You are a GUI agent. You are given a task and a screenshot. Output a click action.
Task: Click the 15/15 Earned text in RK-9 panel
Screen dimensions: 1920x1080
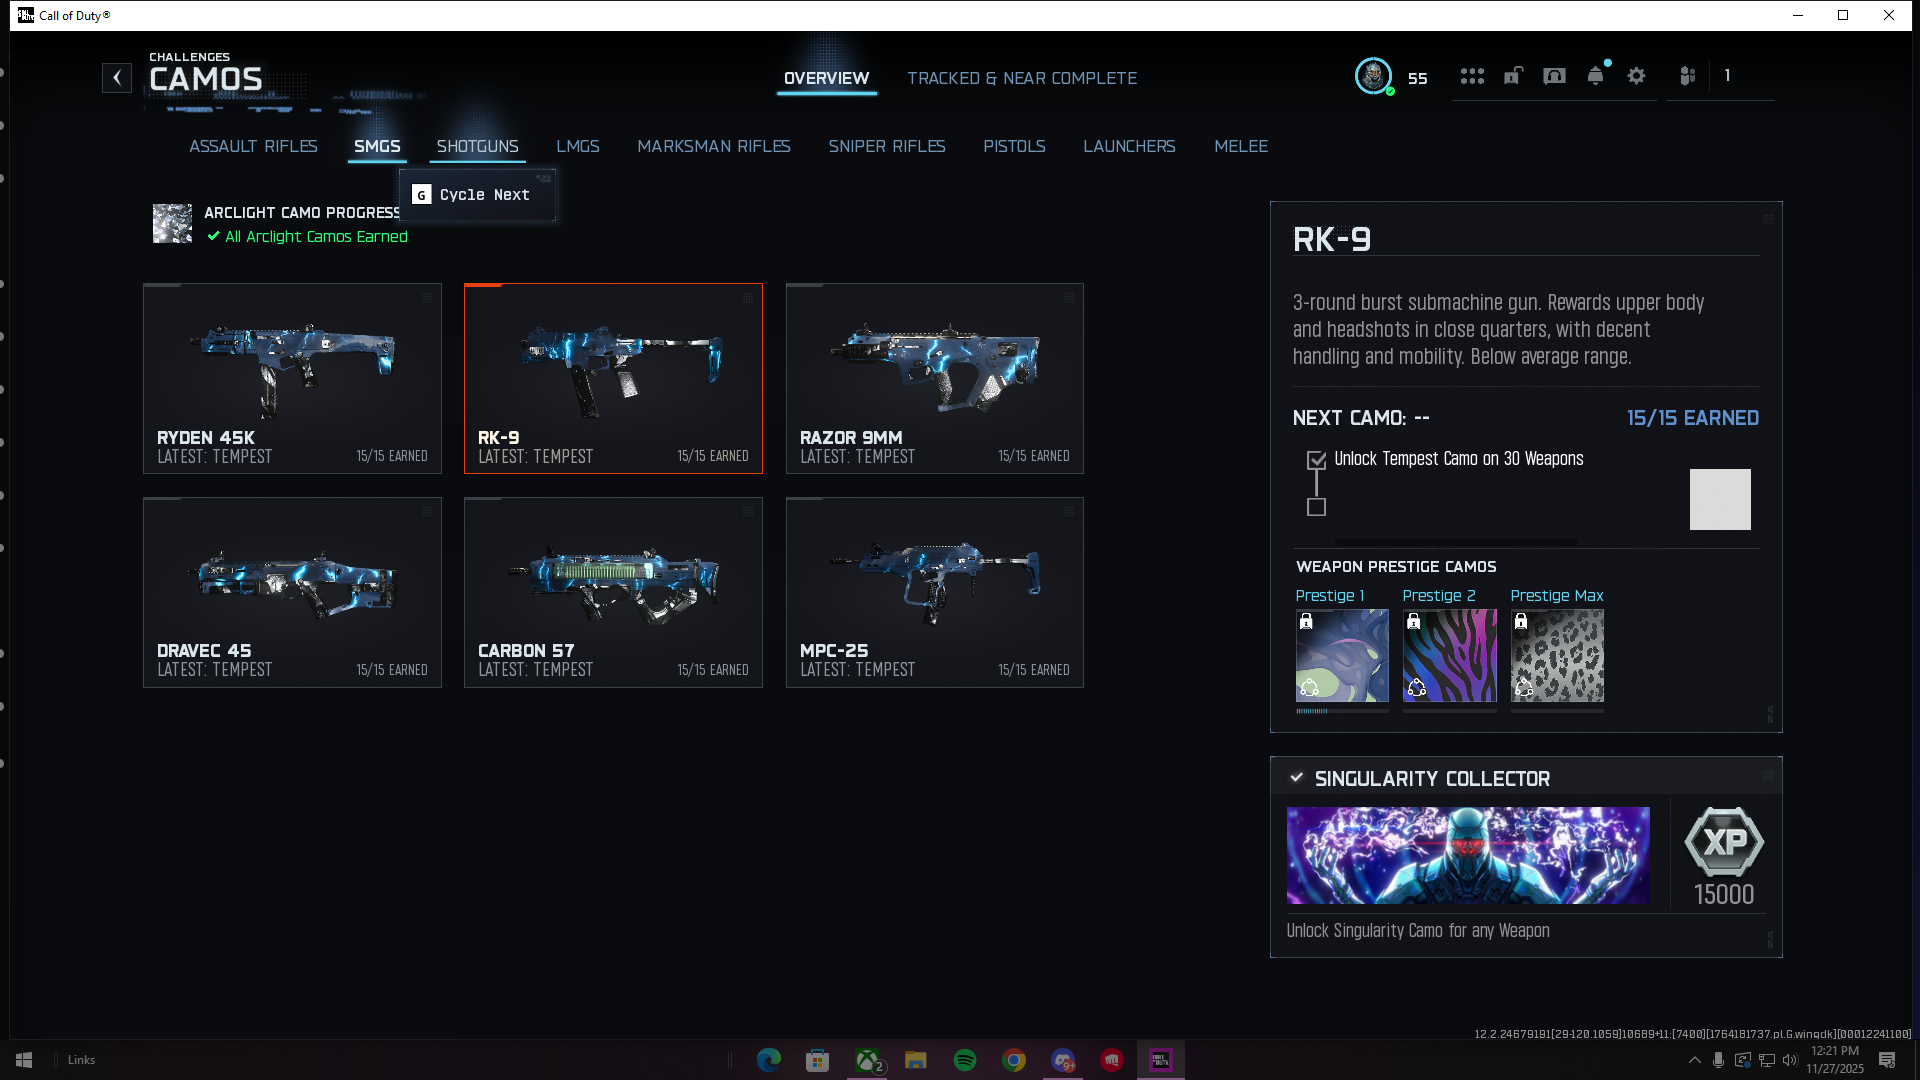tap(1692, 418)
